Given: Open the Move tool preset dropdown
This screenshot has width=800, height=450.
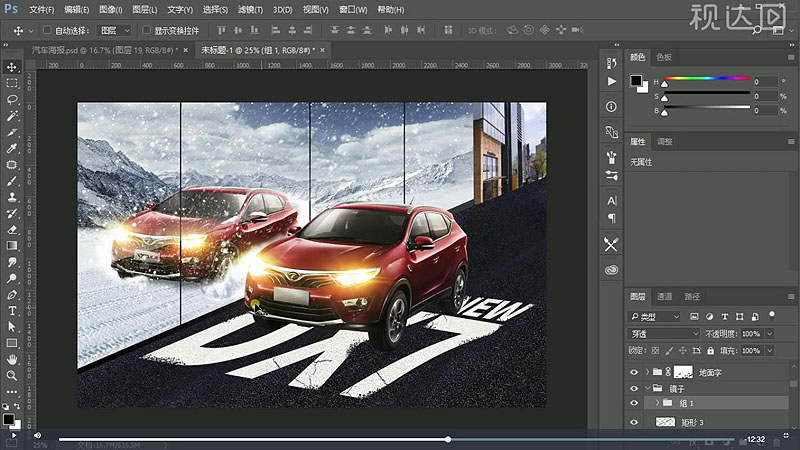Looking at the screenshot, I should point(31,31).
